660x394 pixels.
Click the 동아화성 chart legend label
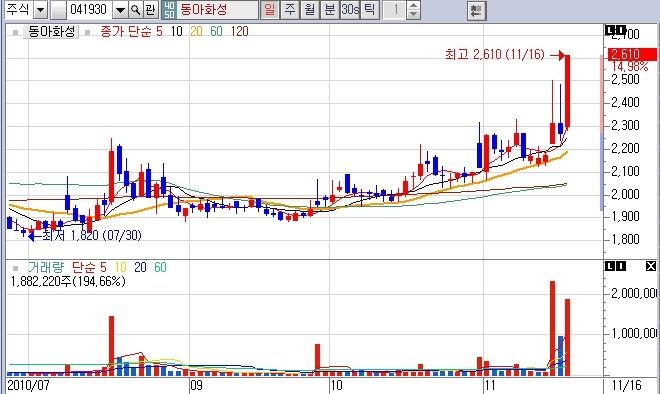tap(51, 31)
